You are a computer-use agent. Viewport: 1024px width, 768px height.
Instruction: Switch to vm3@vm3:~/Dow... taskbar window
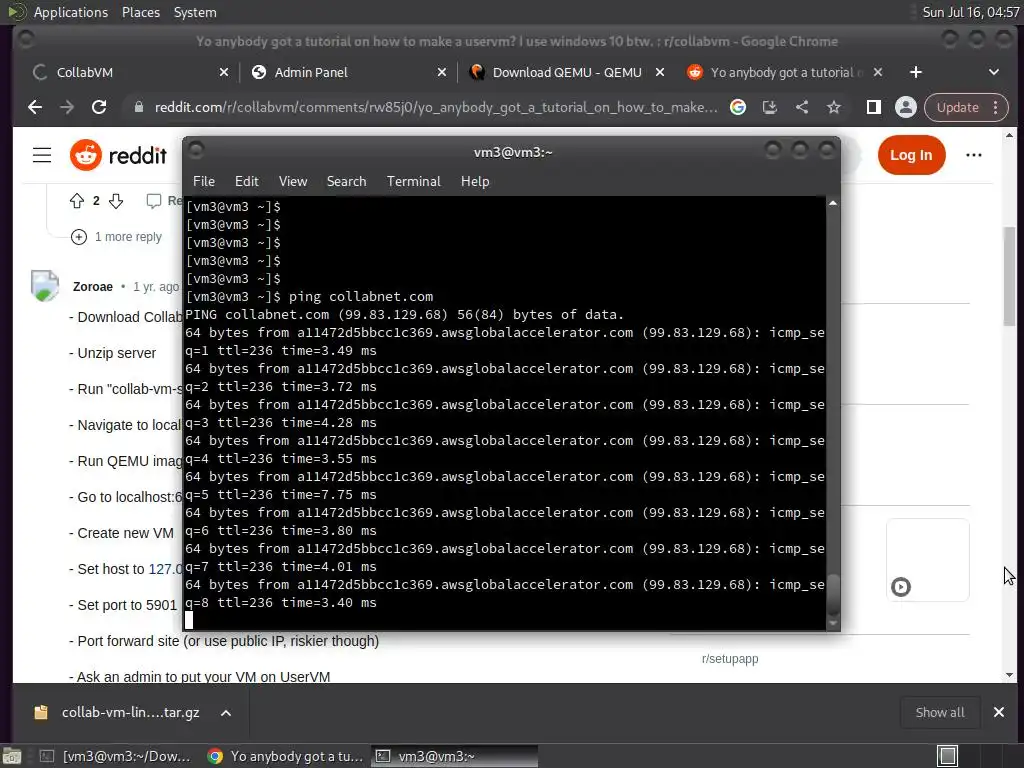point(117,756)
